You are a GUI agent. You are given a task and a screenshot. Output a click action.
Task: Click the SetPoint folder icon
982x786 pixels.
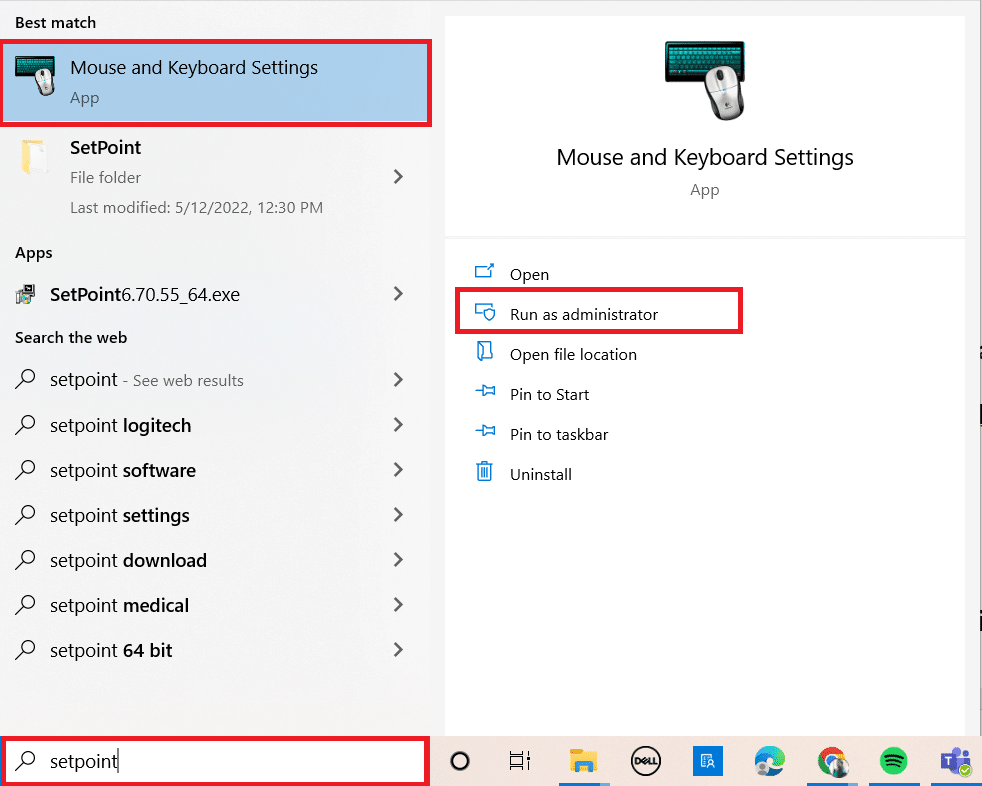pos(34,157)
